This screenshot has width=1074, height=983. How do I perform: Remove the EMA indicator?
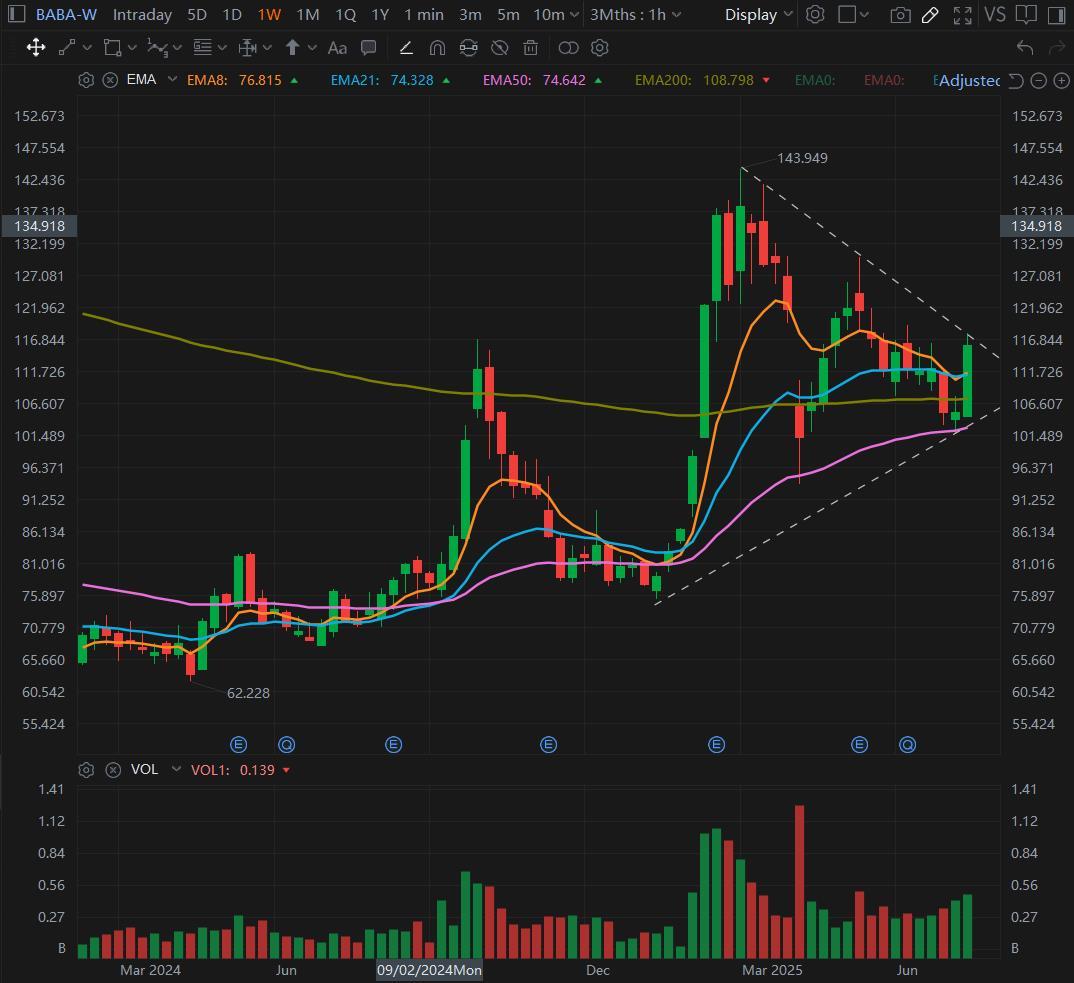[x=110, y=80]
